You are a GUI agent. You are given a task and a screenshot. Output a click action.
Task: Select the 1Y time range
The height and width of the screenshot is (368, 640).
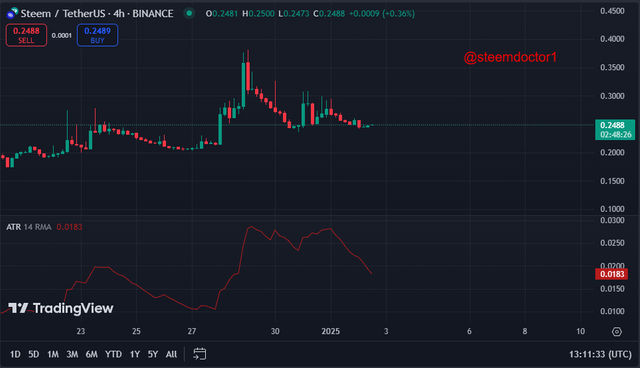(x=135, y=354)
